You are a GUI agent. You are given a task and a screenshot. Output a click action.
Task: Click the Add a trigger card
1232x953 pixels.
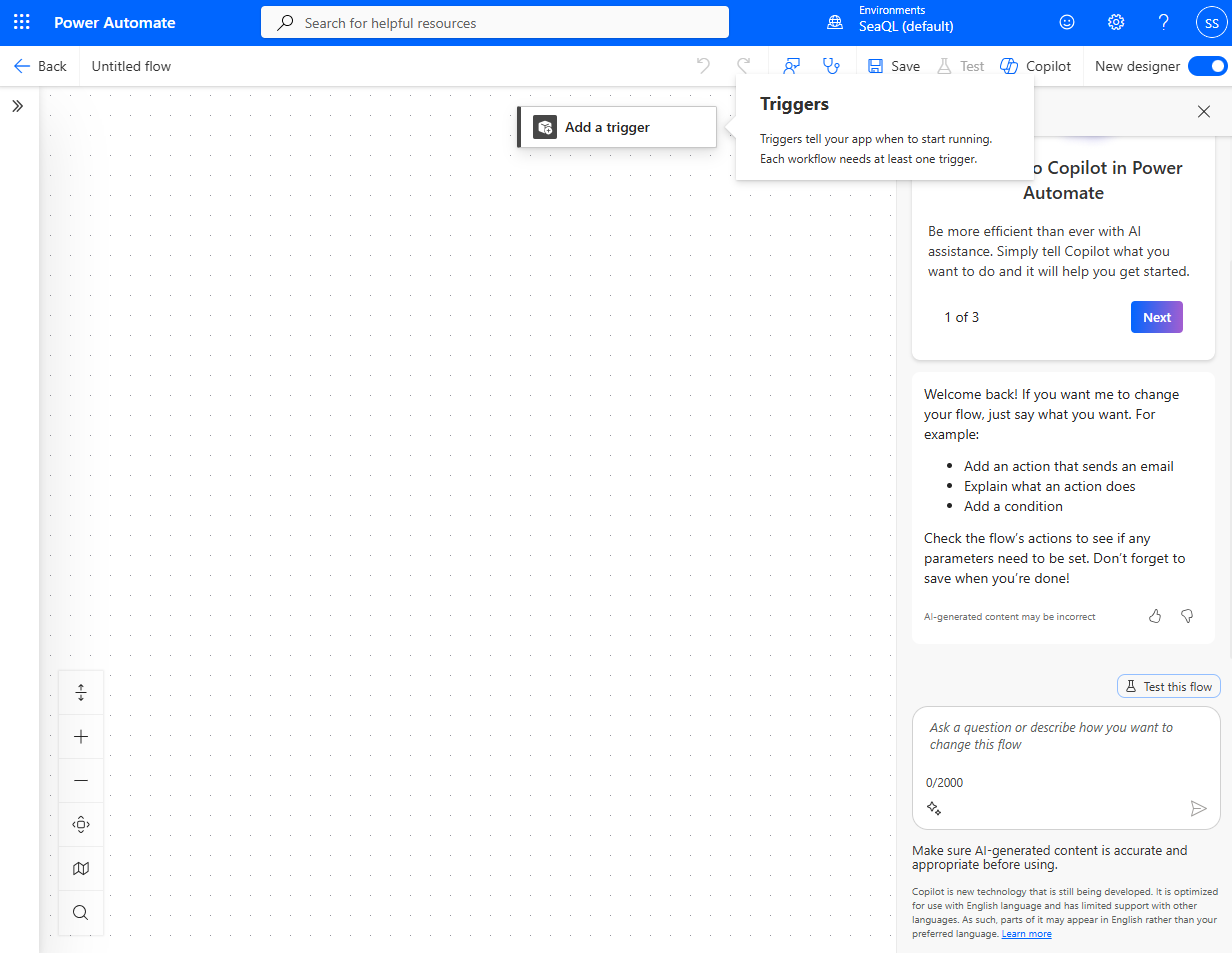(x=617, y=127)
